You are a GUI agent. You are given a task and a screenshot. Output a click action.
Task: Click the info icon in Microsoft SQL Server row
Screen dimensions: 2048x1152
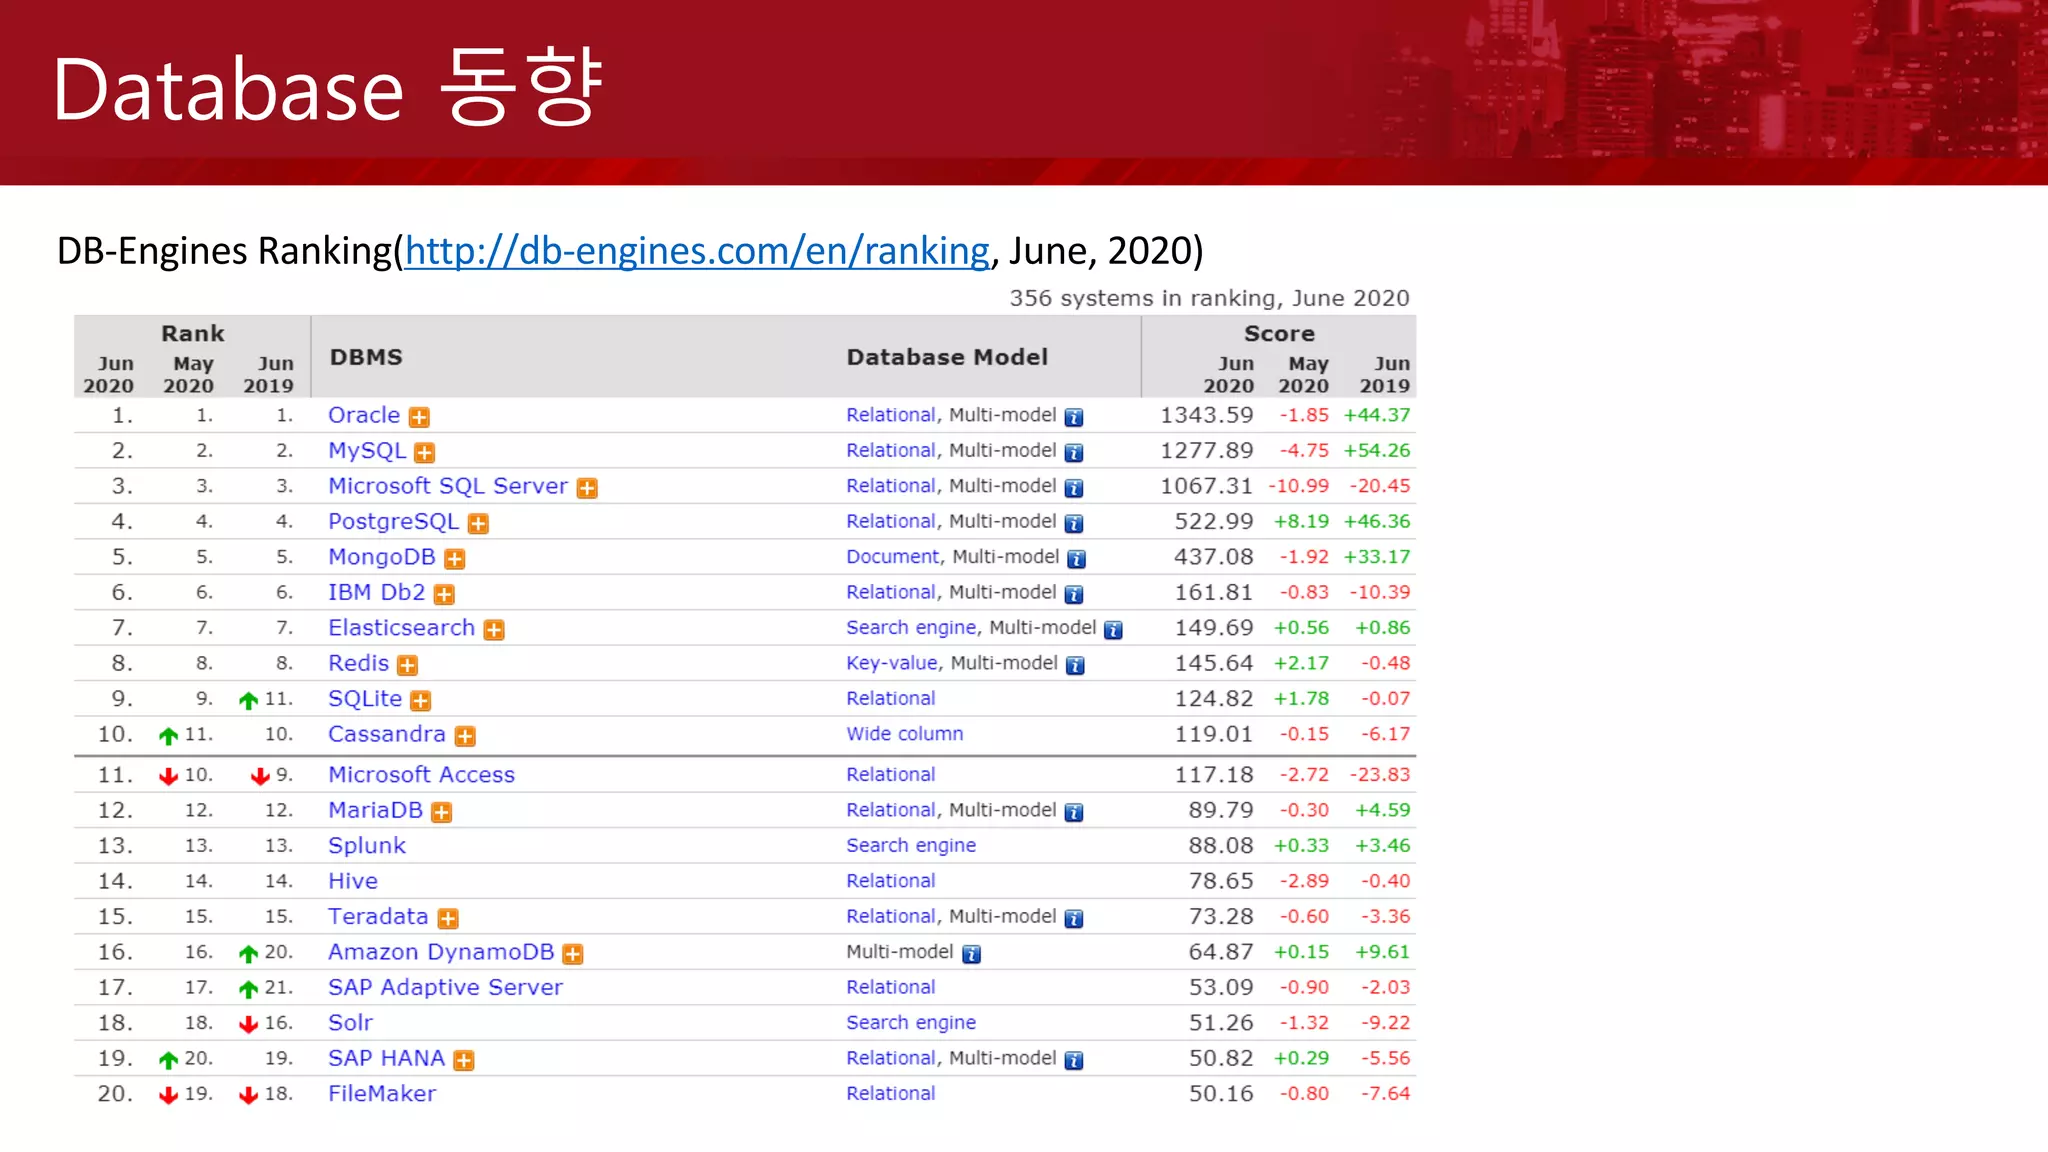click(x=1074, y=488)
